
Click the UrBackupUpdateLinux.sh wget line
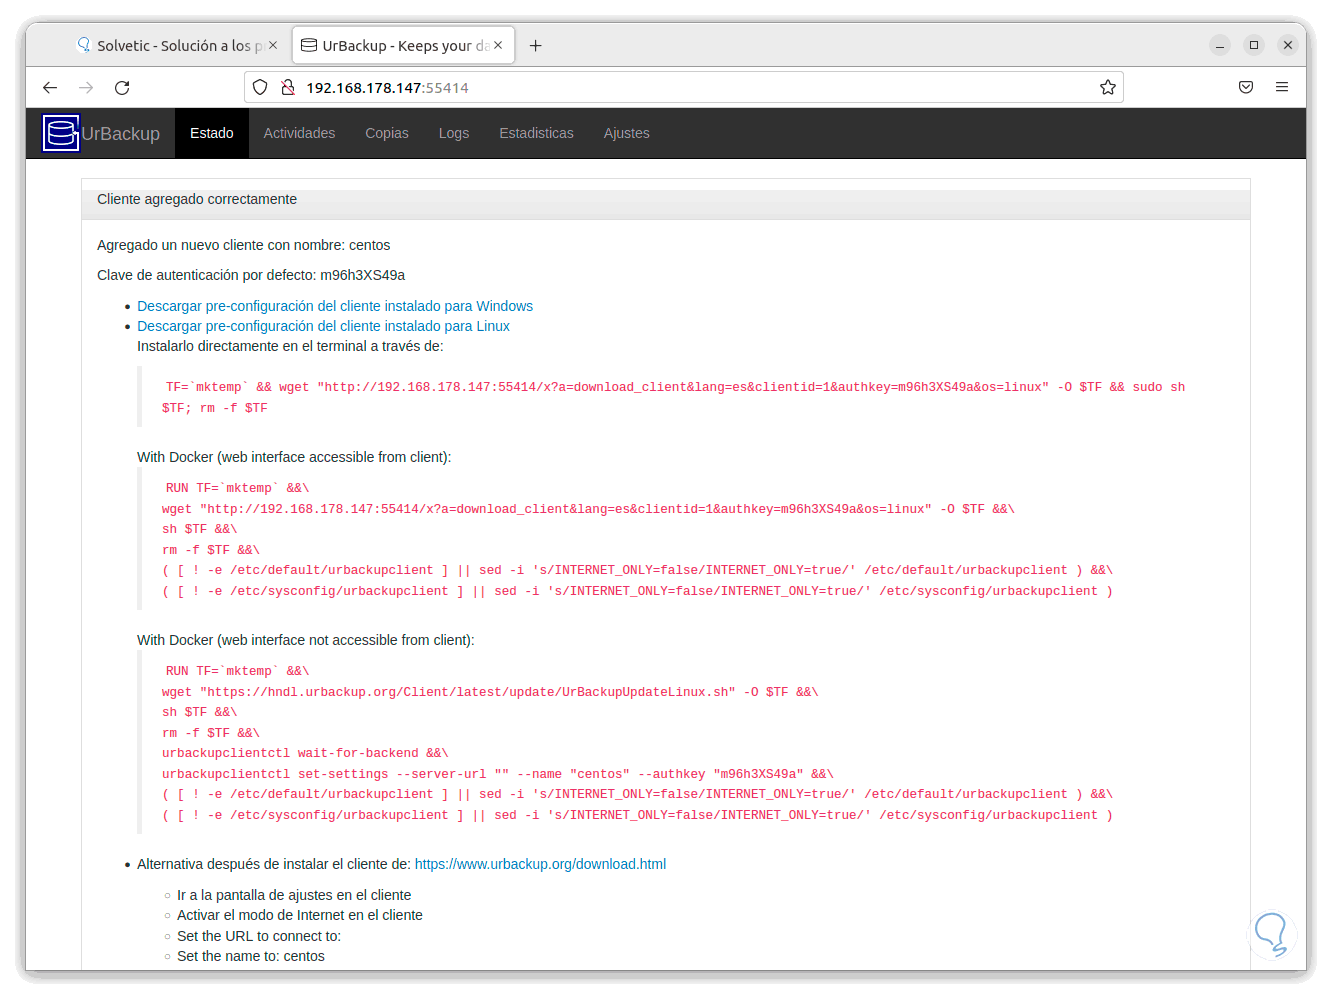[490, 692]
